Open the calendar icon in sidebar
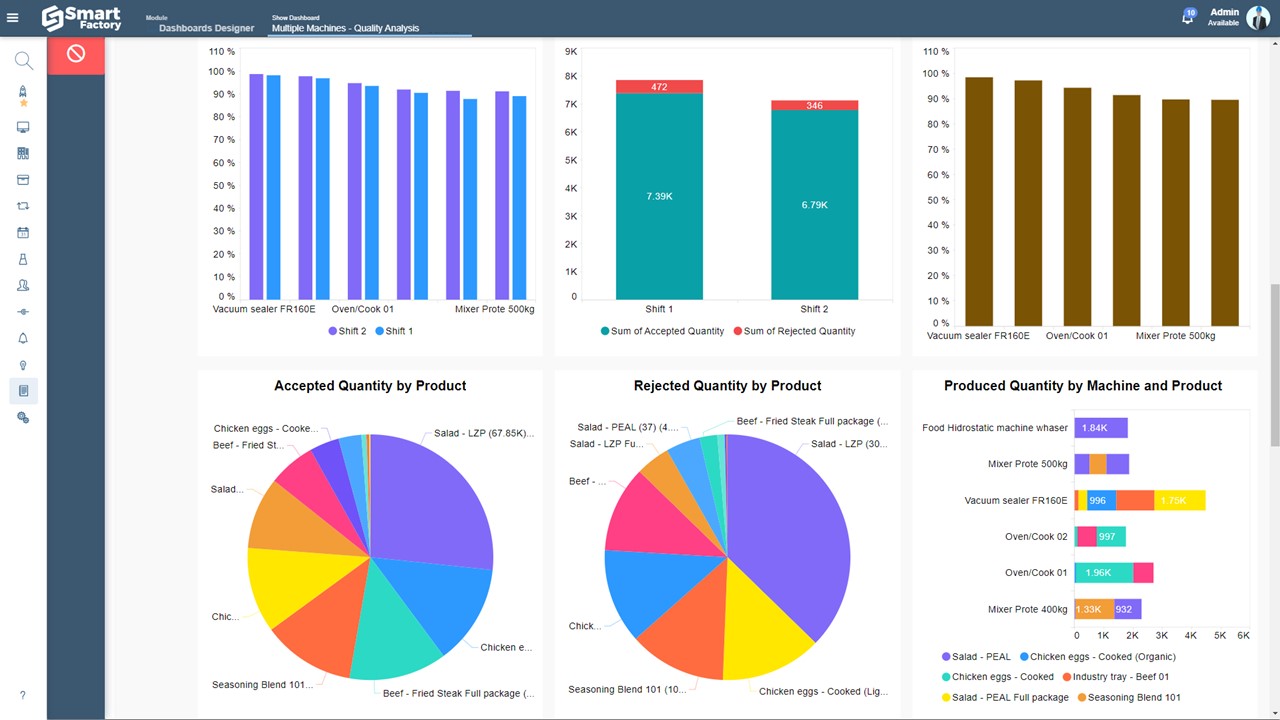Image resolution: width=1280 pixels, height=720 pixels. 23,232
